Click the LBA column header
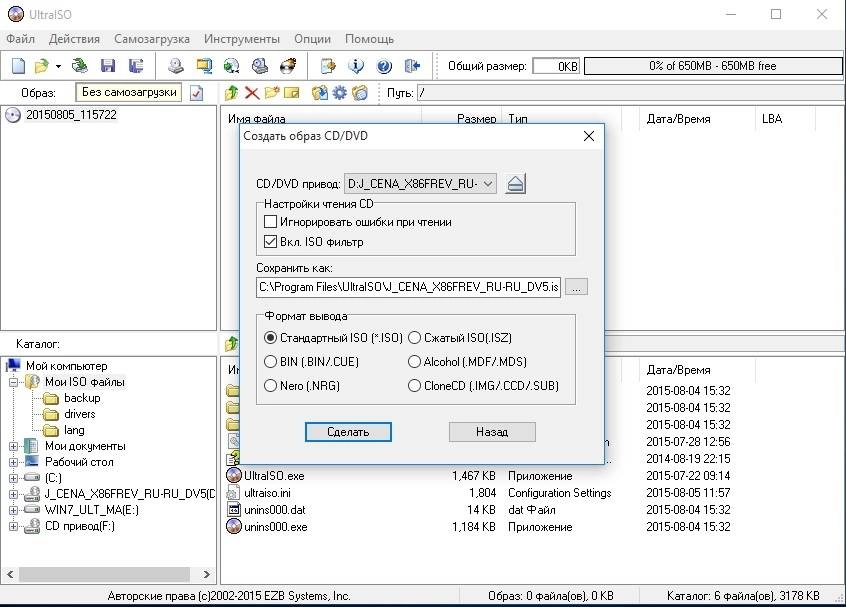This screenshot has width=846, height=607. coord(785,119)
